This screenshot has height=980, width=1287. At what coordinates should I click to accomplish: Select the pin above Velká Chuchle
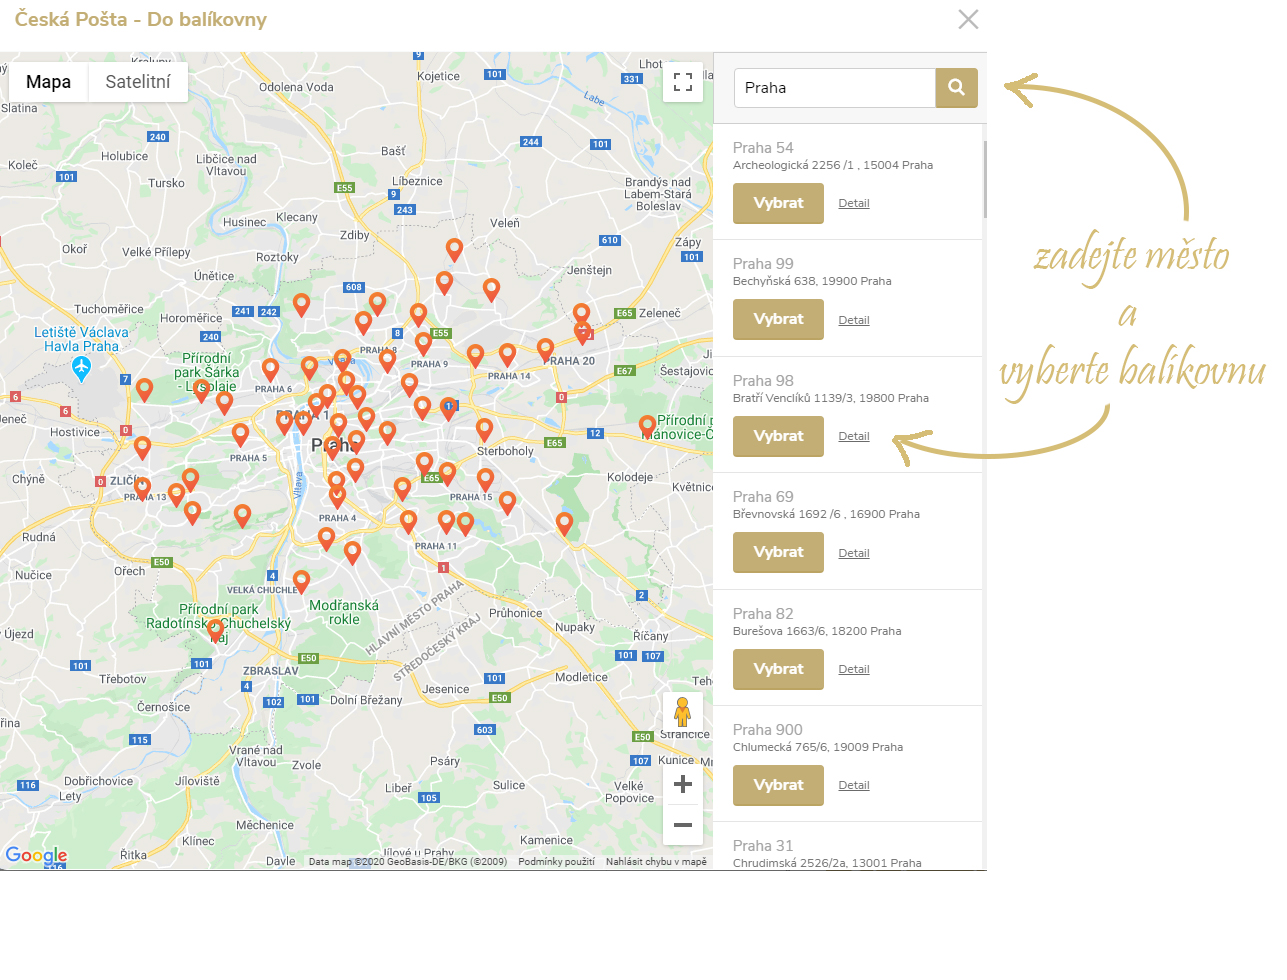coord(301,581)
